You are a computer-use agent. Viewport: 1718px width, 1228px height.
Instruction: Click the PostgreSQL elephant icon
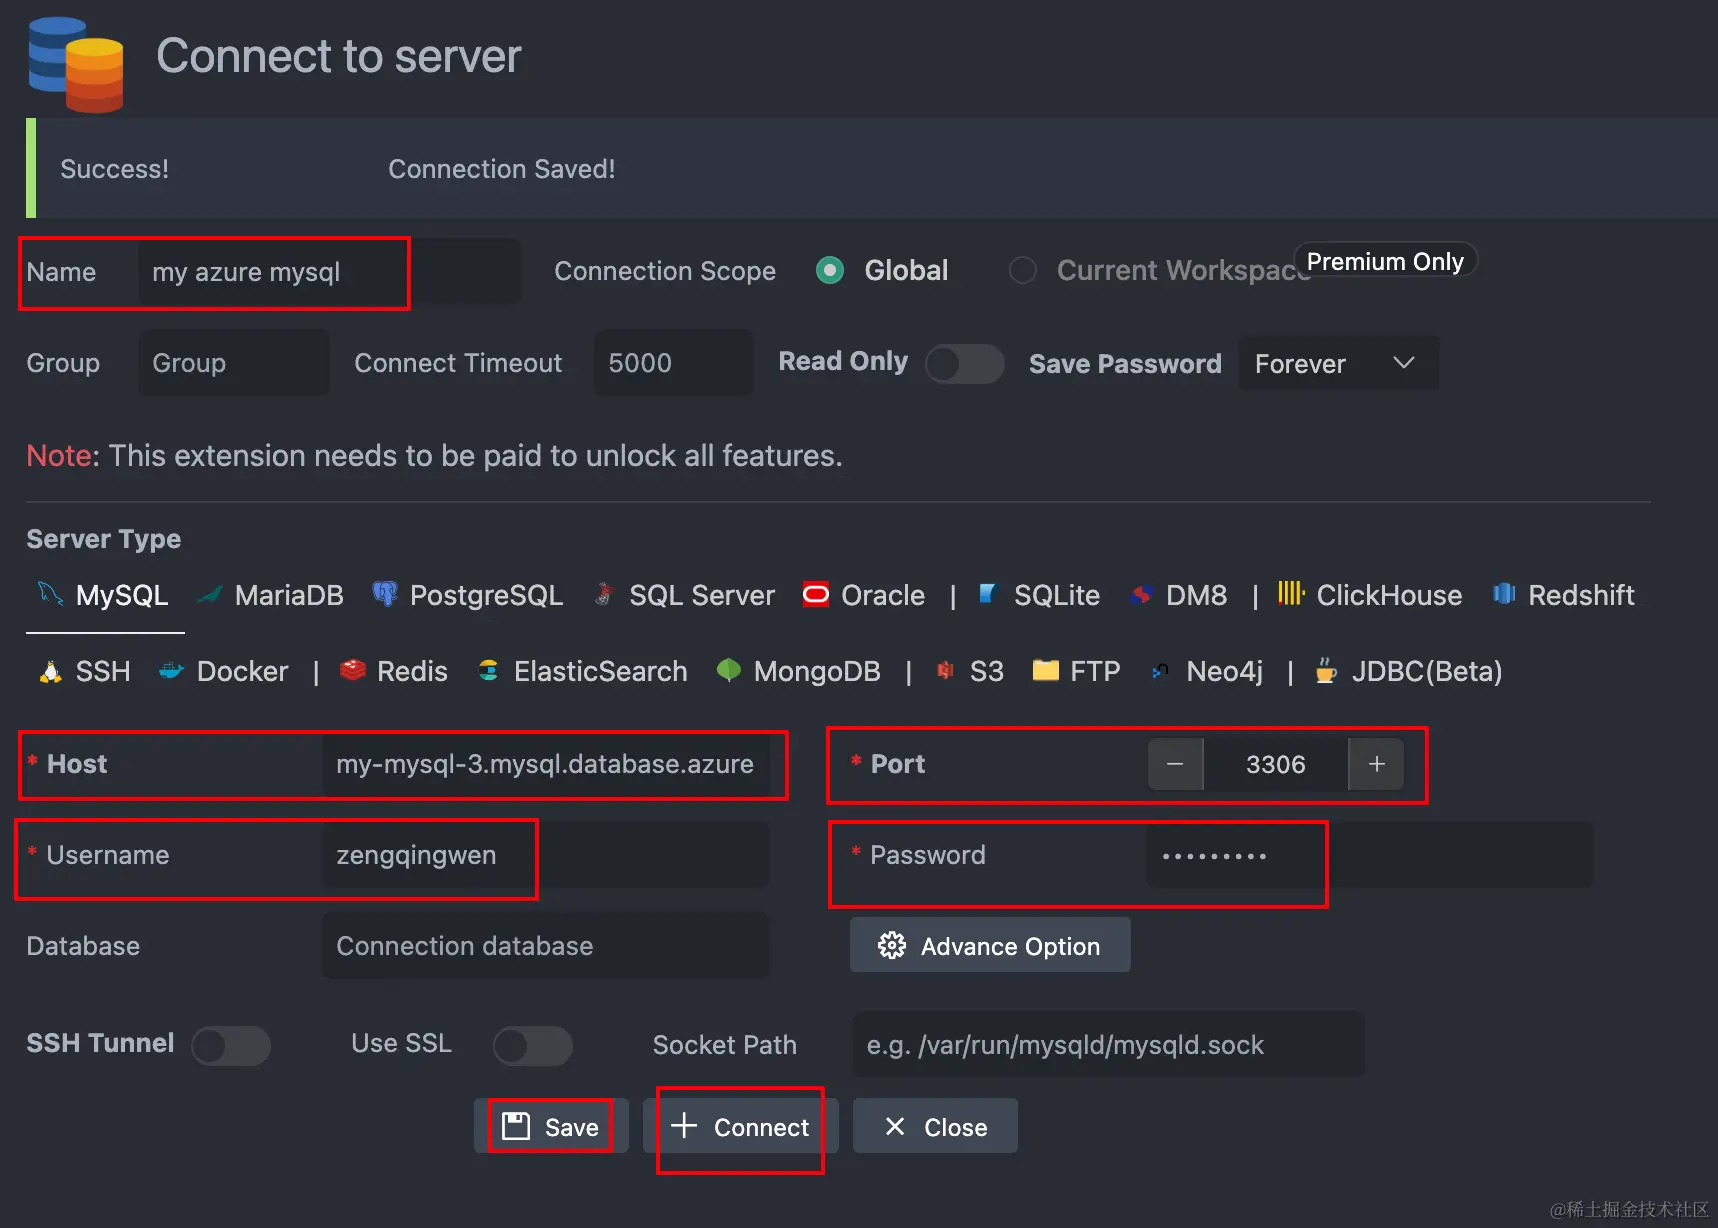click(385, 594)
